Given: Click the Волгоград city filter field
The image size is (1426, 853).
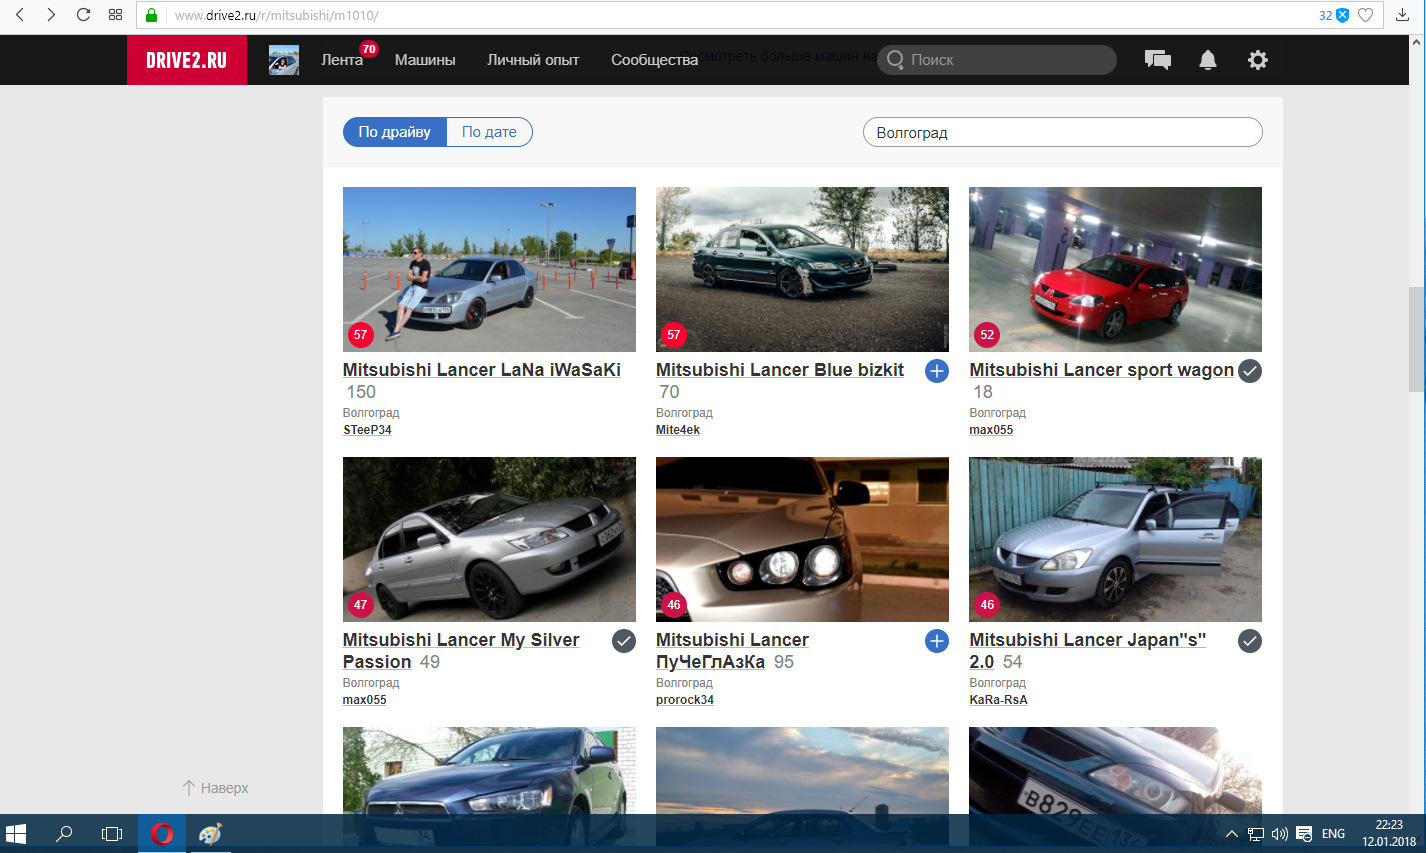Looking at the screenshot, I should click(1063, 132).
